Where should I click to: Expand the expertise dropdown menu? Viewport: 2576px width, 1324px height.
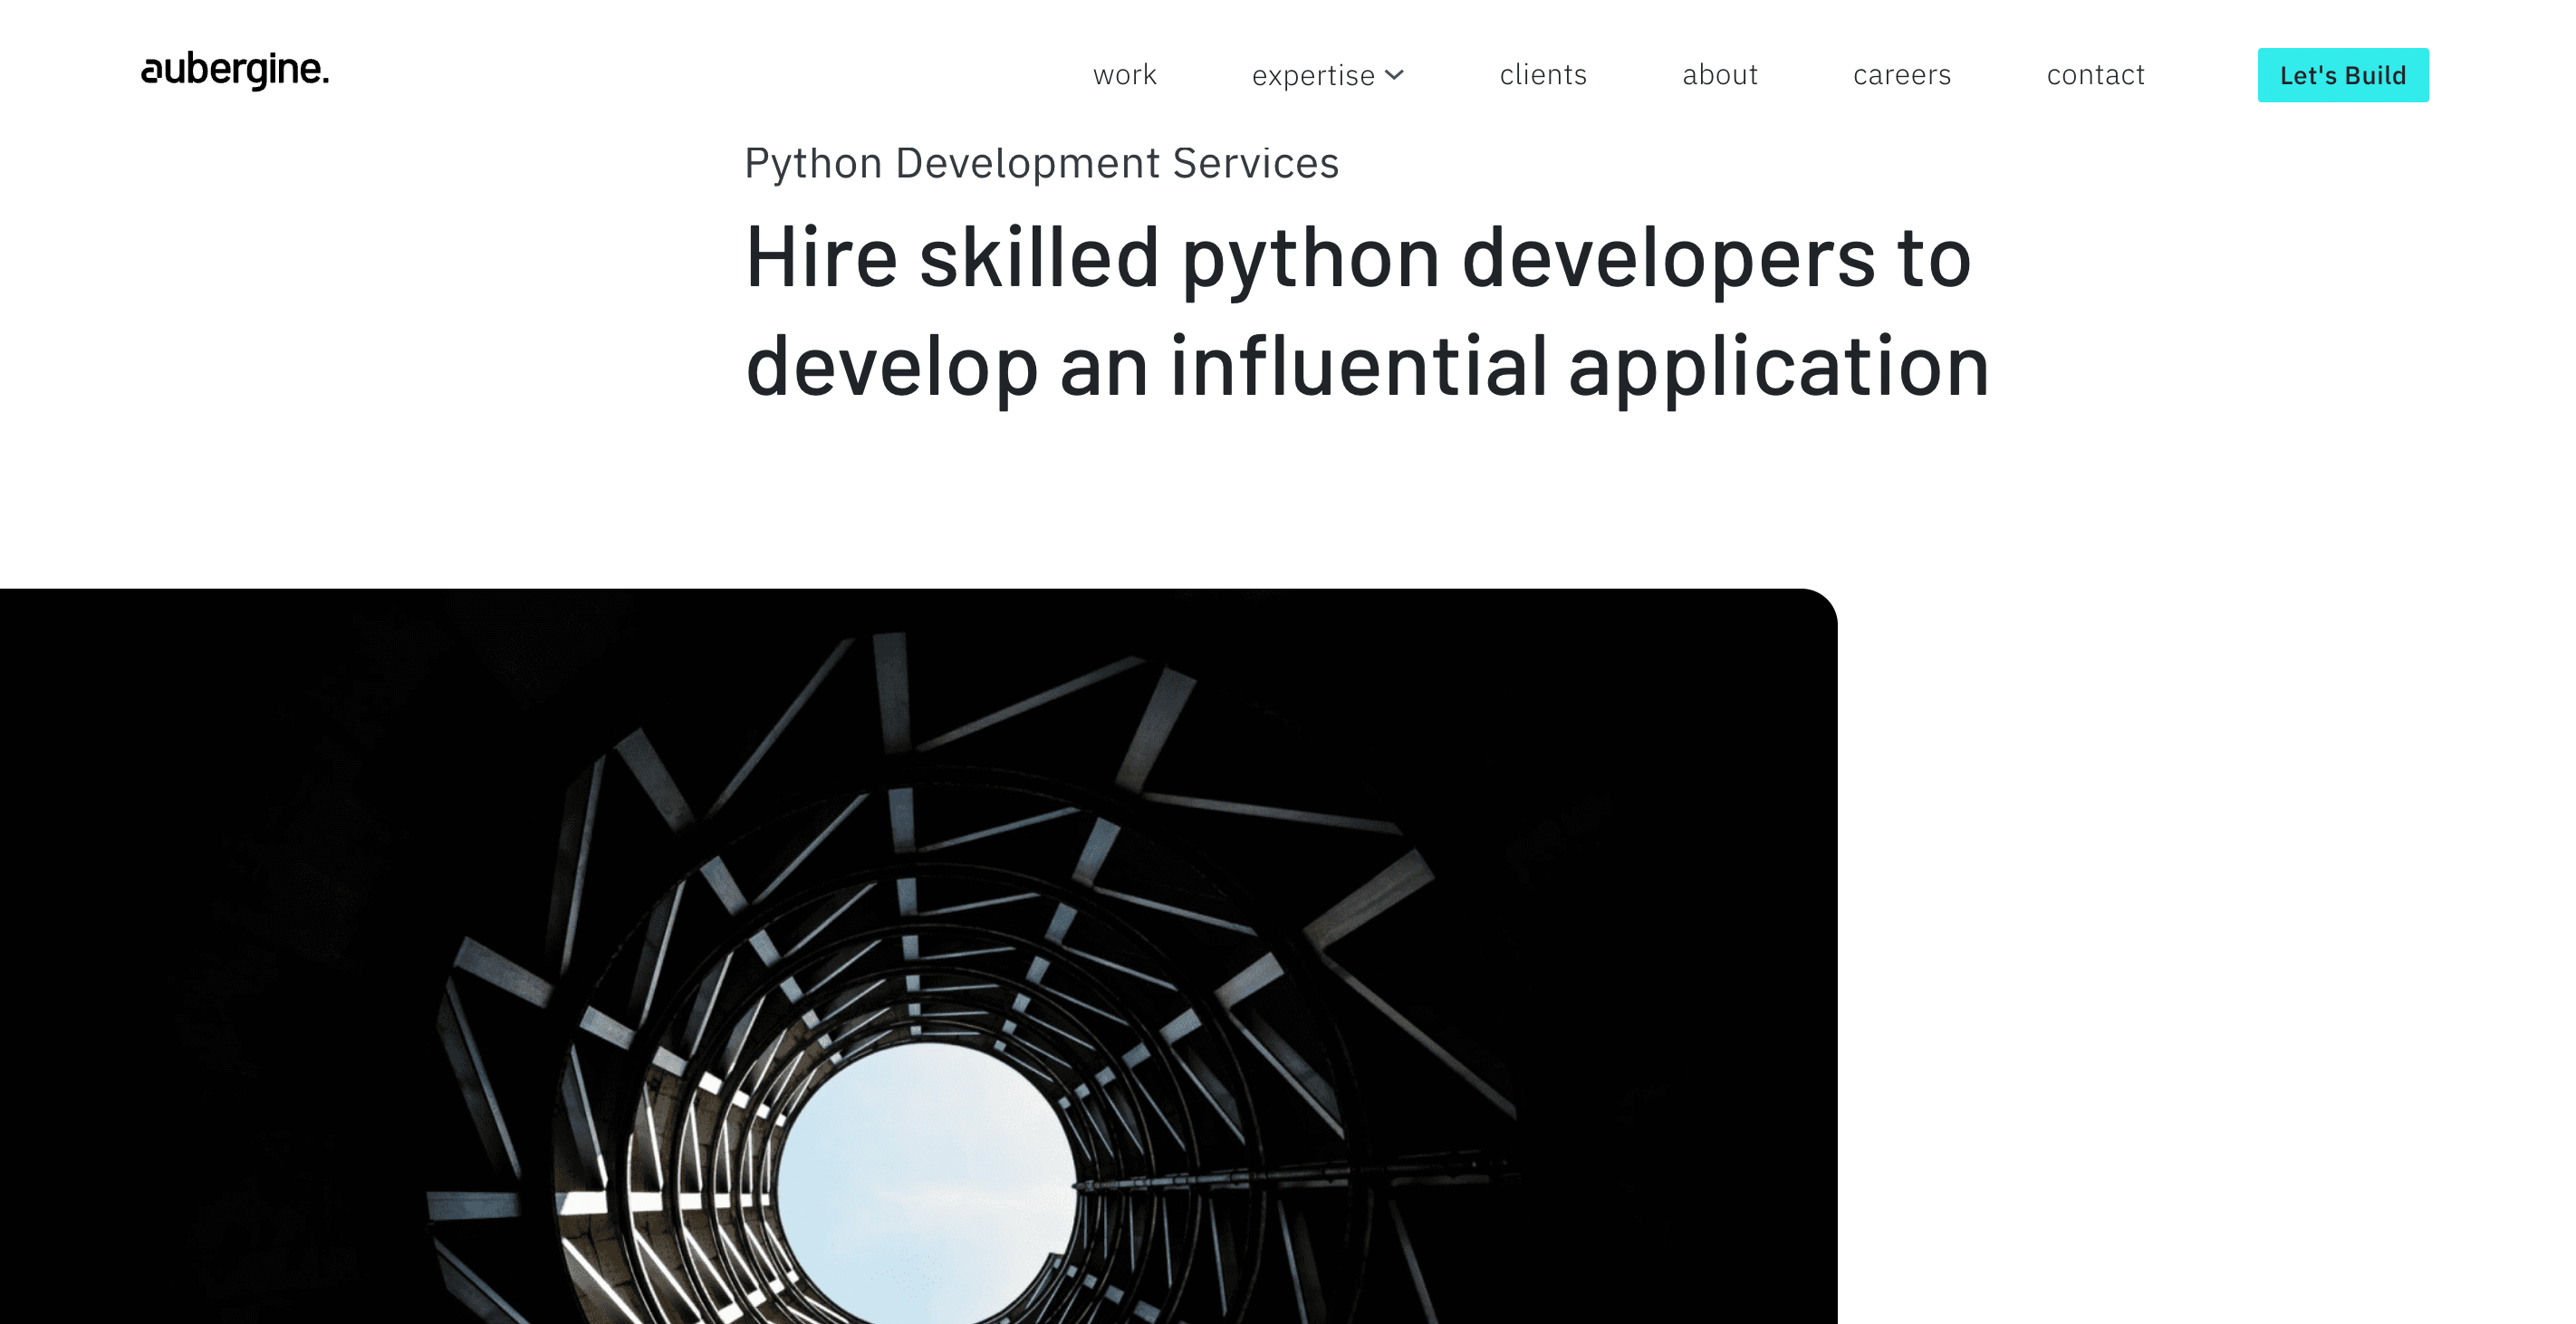tap(1328, 76)
